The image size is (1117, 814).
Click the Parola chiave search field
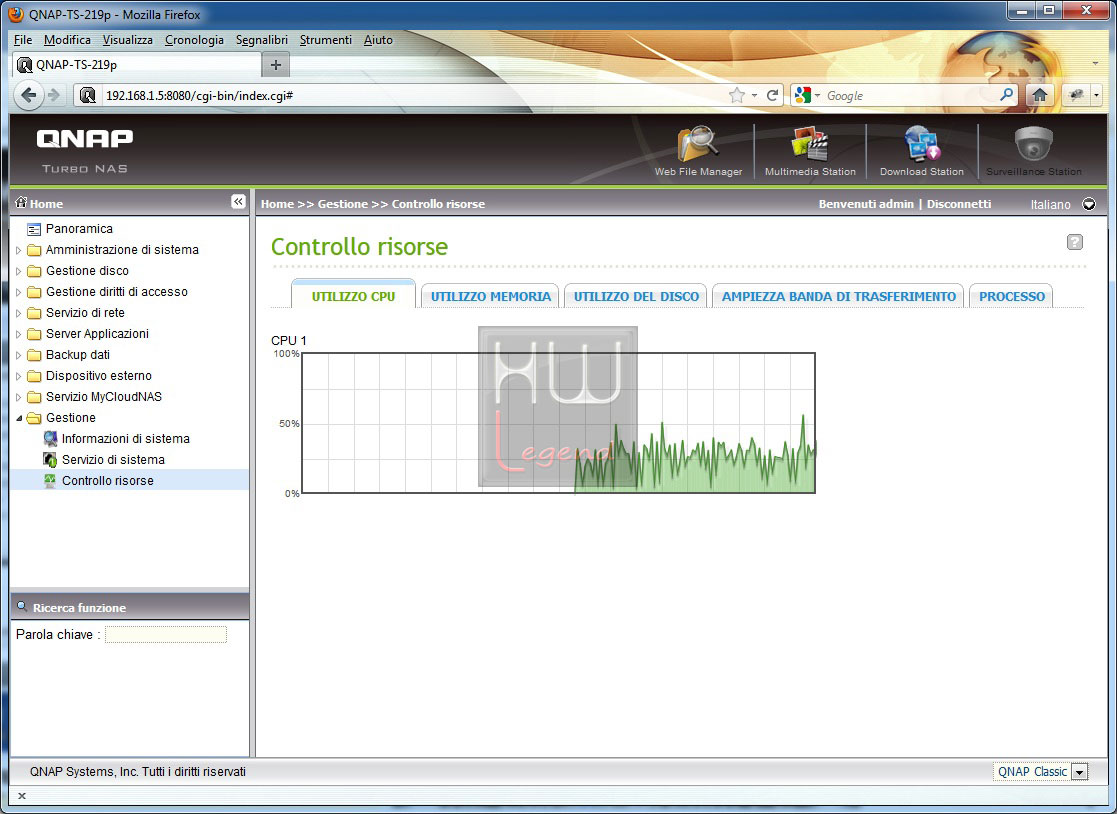166,635
